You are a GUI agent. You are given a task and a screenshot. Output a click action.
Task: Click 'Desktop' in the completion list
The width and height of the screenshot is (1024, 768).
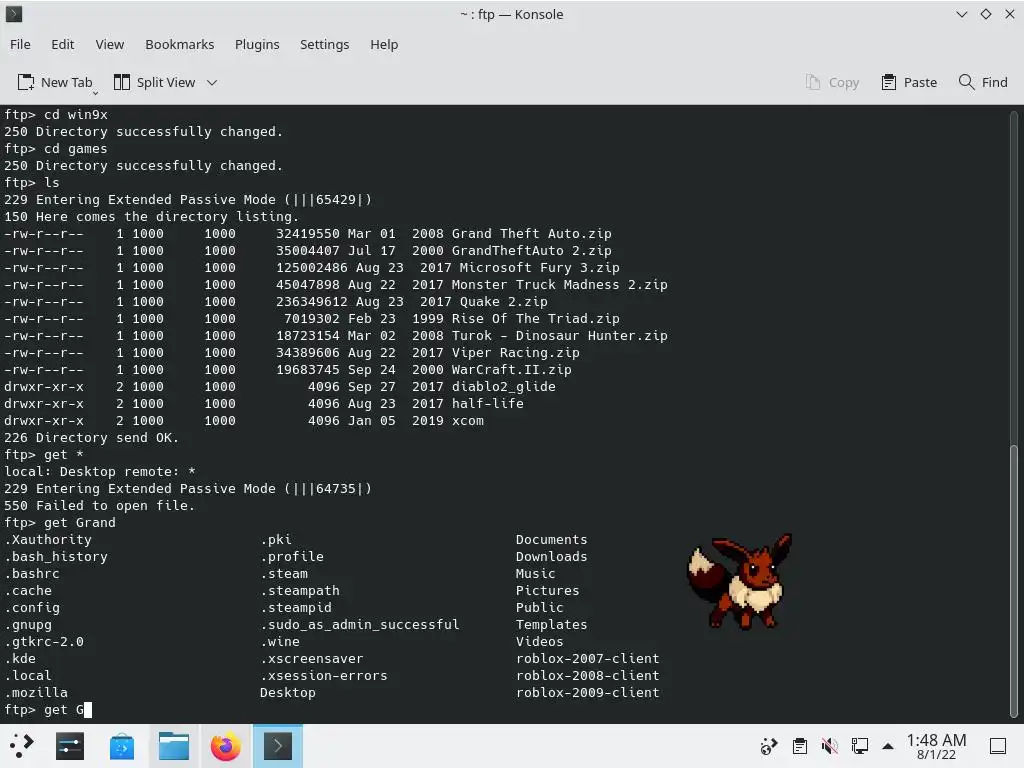pos(287,692)
